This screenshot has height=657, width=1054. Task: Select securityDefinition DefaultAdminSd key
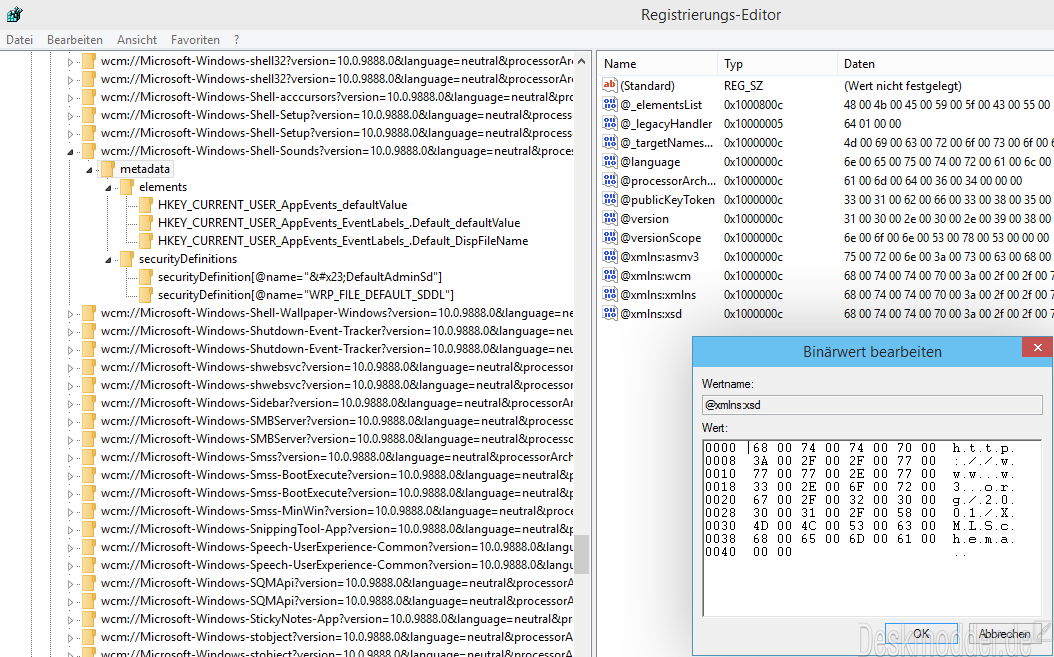coord(300,276)
